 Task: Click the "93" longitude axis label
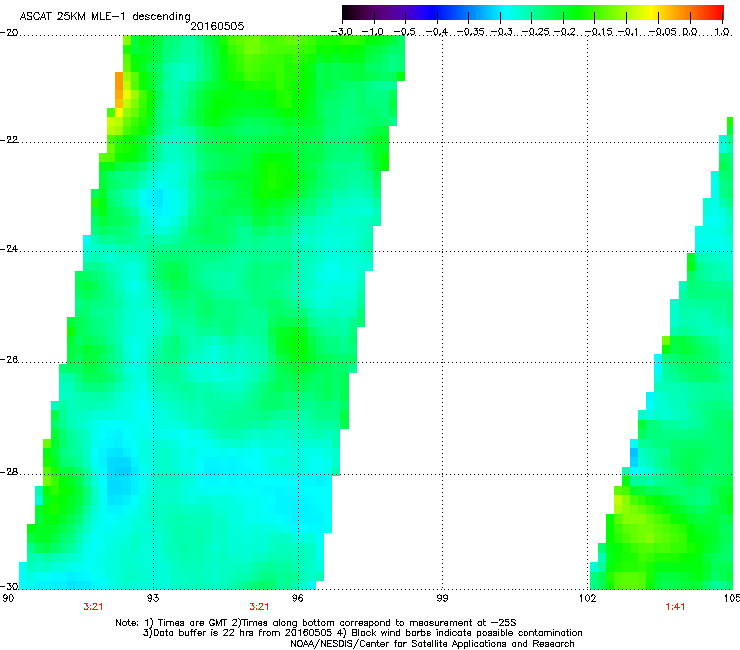click(x=153, y=598)
